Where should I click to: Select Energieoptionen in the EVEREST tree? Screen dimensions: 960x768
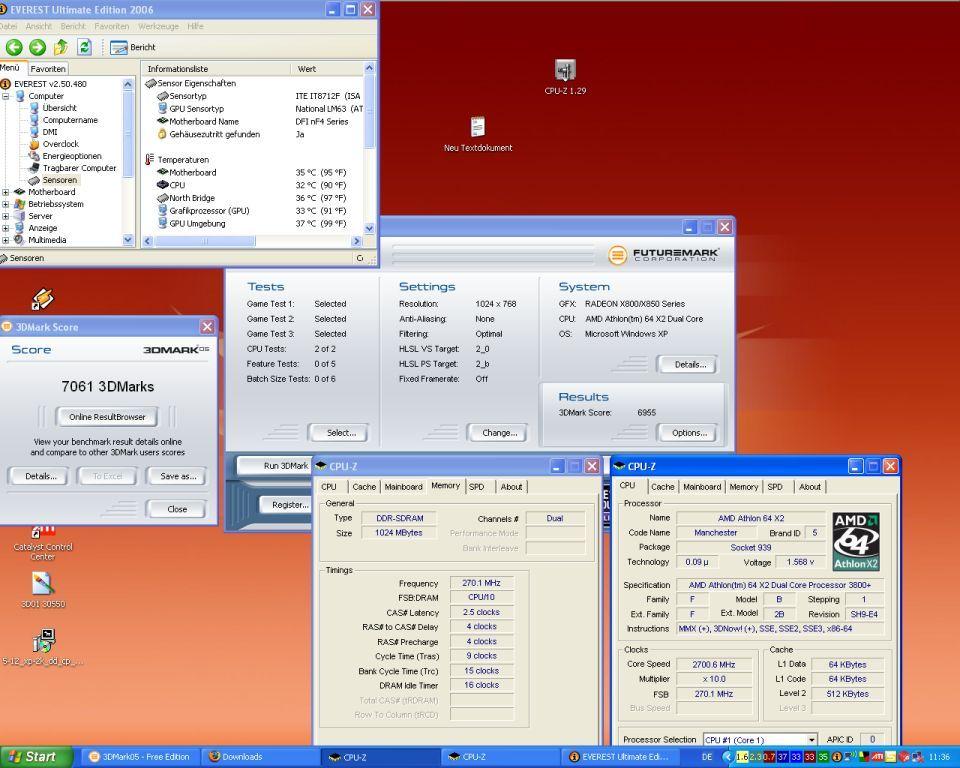pyautogui.click(x=72, y=156)
